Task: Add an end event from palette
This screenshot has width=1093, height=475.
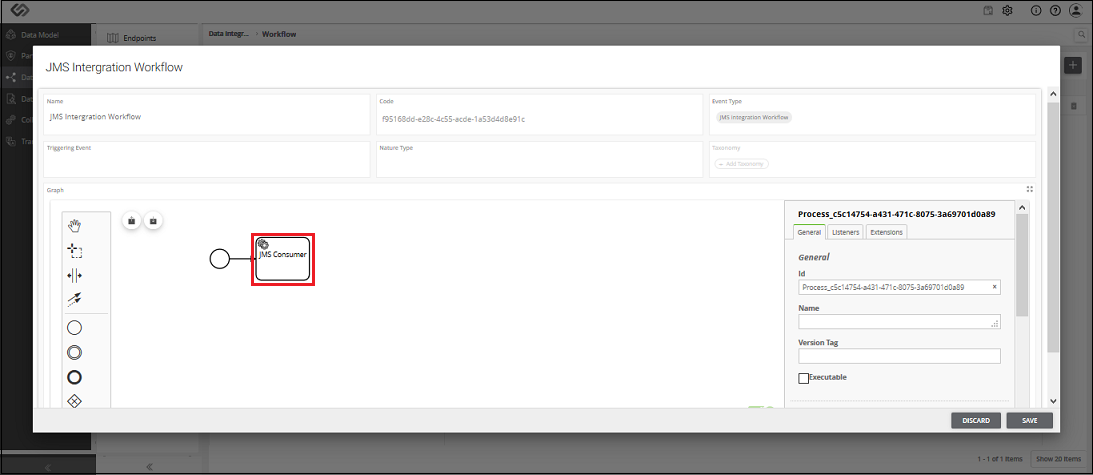Action: click(75, 377)
